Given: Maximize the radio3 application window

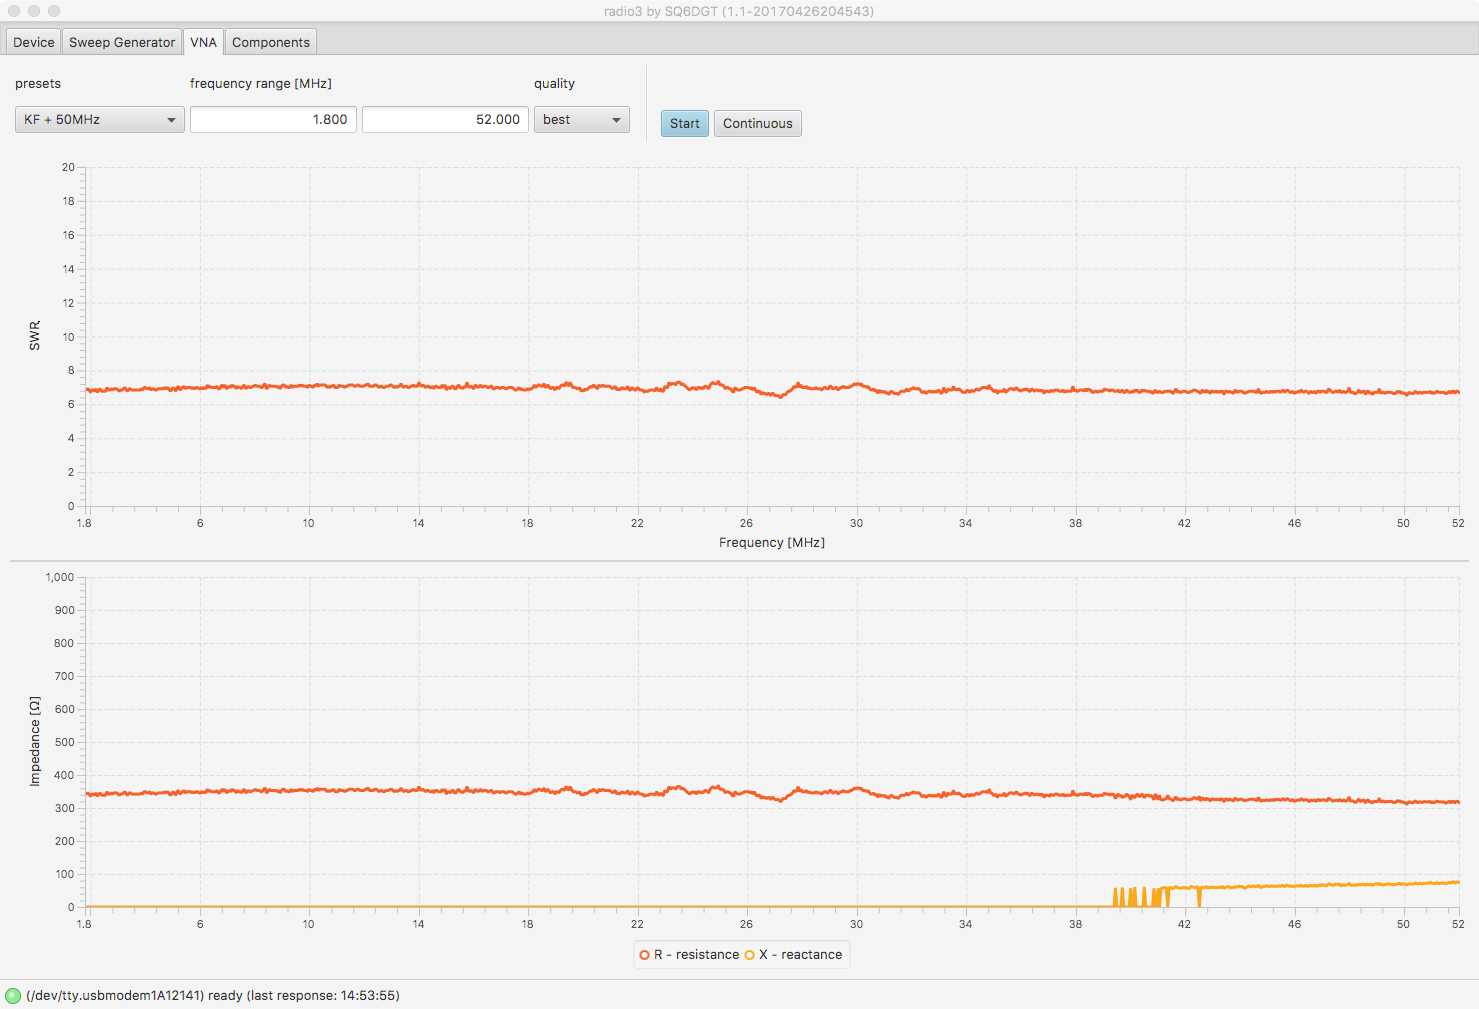Looking at the screenshot, I should [54, 11].
